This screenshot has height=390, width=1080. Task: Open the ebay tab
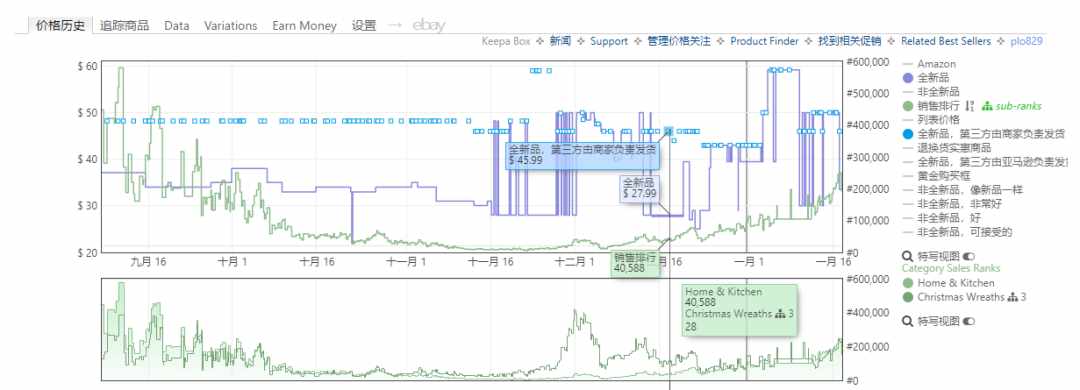(x=428, y=25)
